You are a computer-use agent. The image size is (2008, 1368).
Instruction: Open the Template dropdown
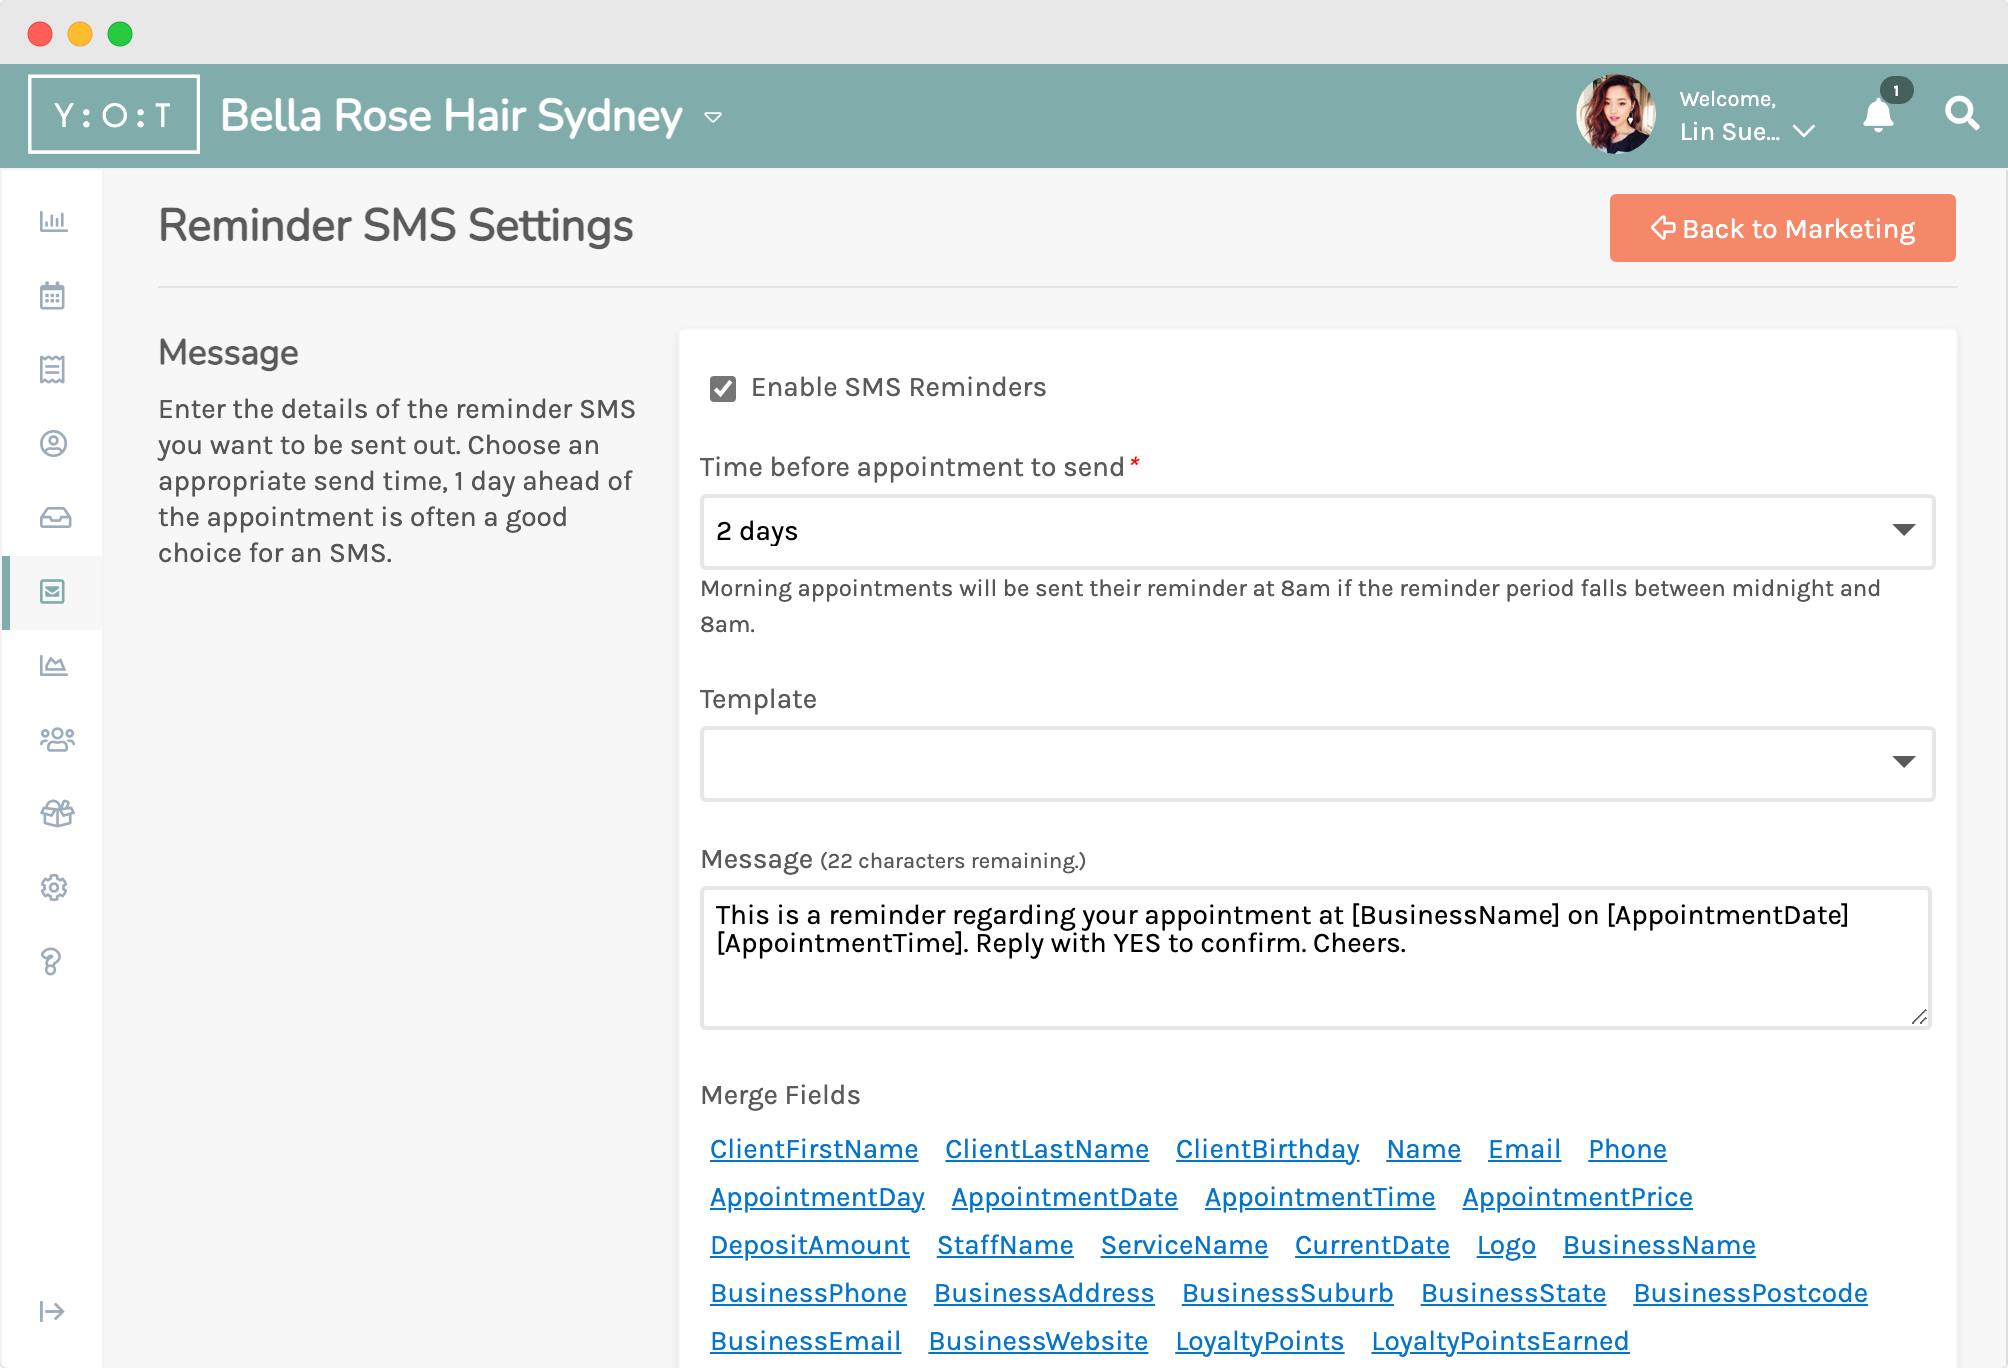tap(1317, 763)
